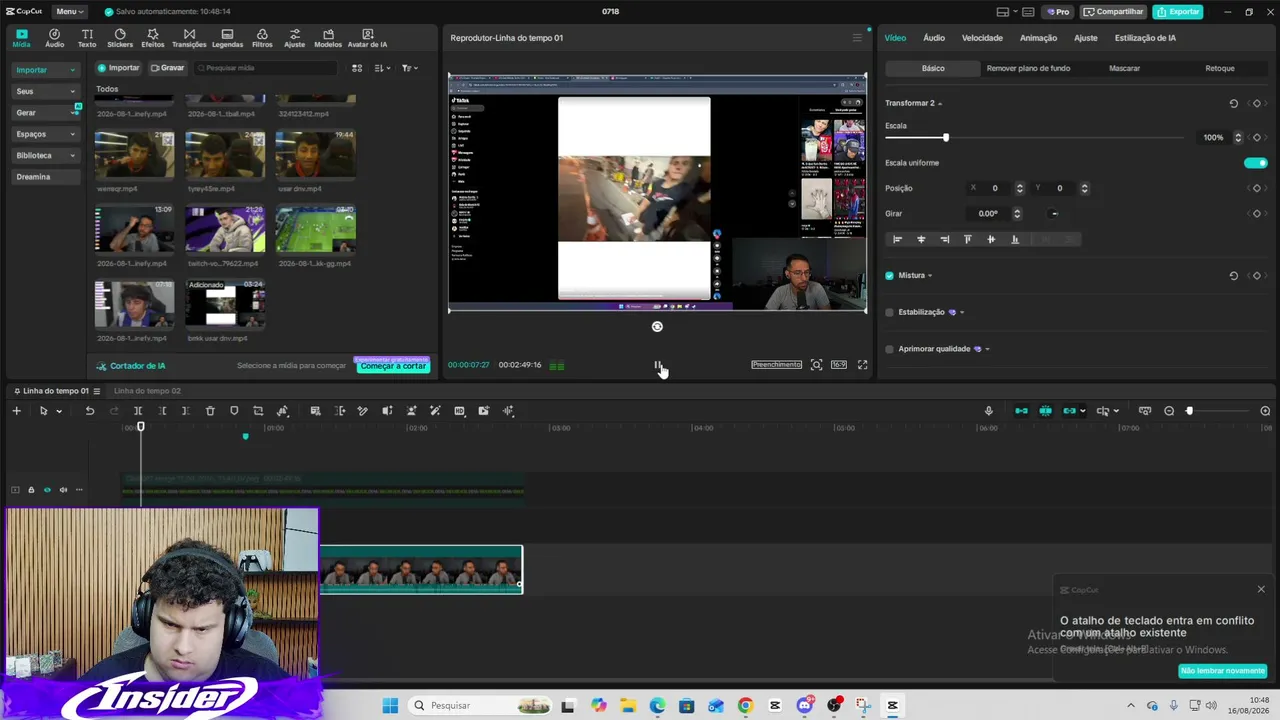Open the Filtros tab
Screen dimensions: 1280x720
[262, 38]
